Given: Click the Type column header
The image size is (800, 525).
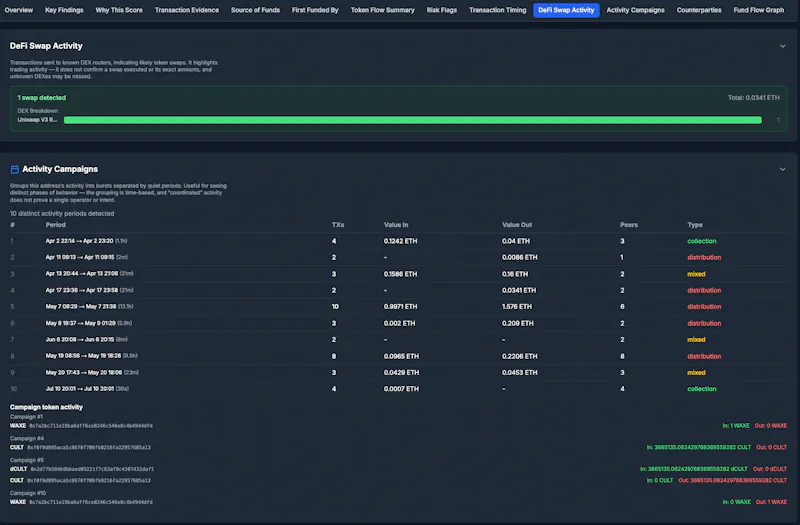Looking at the screenshot, I should click(x=695, y=224).
